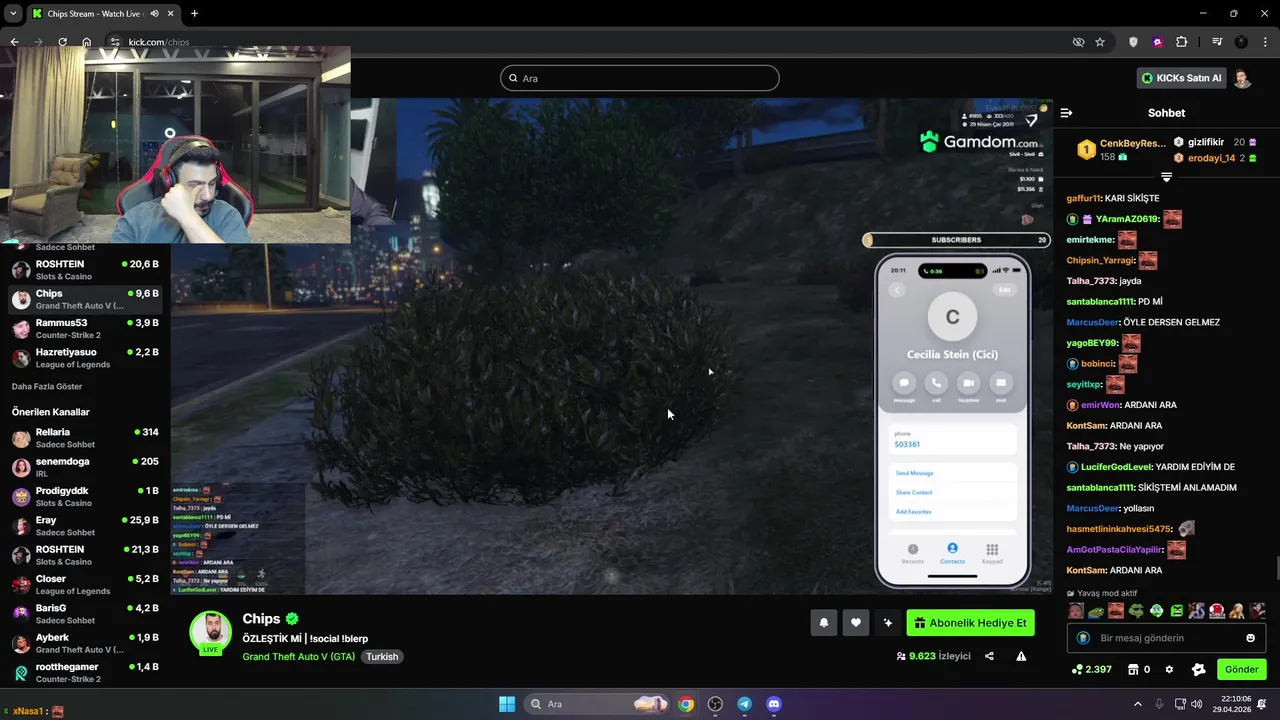Send the message with Gönder
The image size is (1280, 720).
(x=1241, y=669)
